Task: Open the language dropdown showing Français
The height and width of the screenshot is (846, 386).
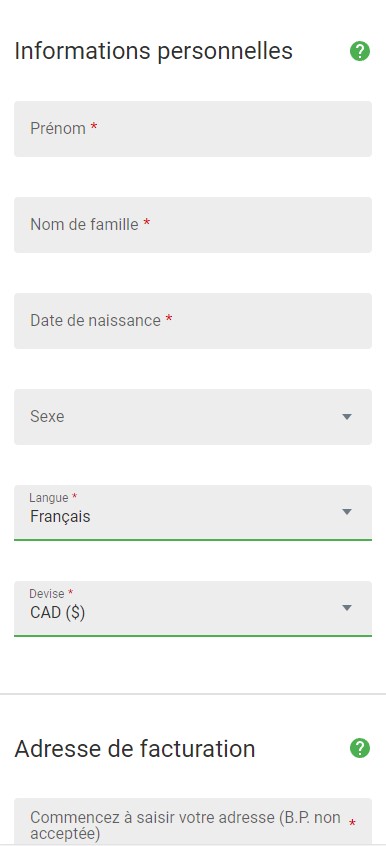Action: [193, 513]
